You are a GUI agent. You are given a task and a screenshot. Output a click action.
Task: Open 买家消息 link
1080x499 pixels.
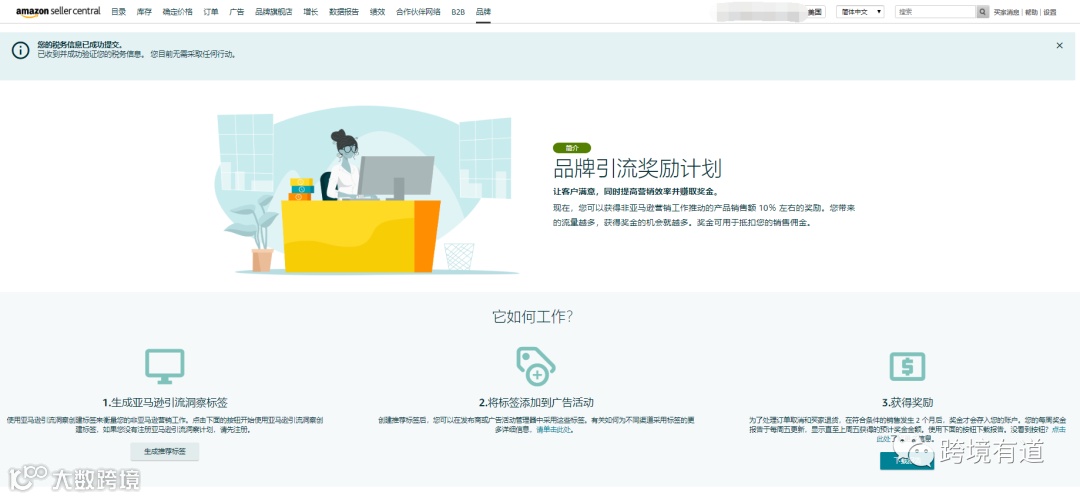(x=1006, y=12)
